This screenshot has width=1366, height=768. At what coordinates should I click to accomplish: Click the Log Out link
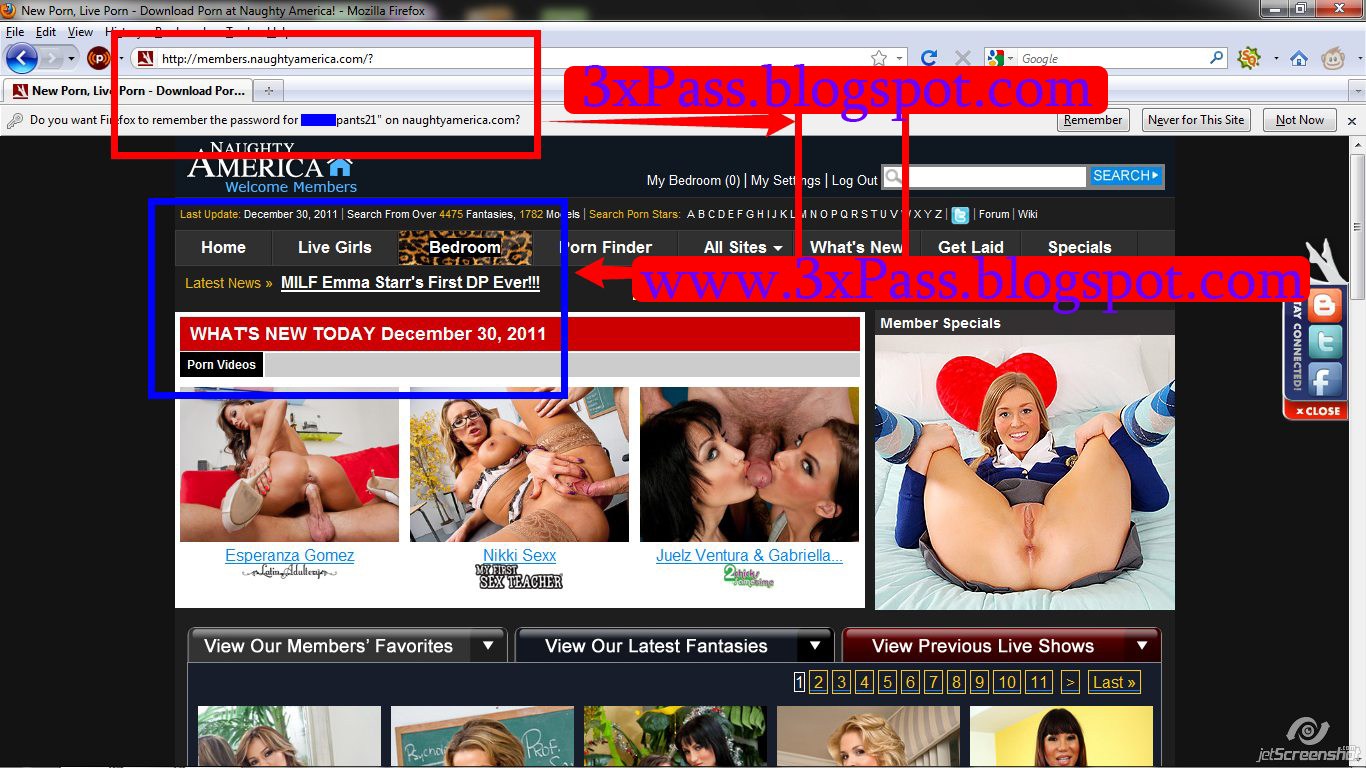(854, 180)
